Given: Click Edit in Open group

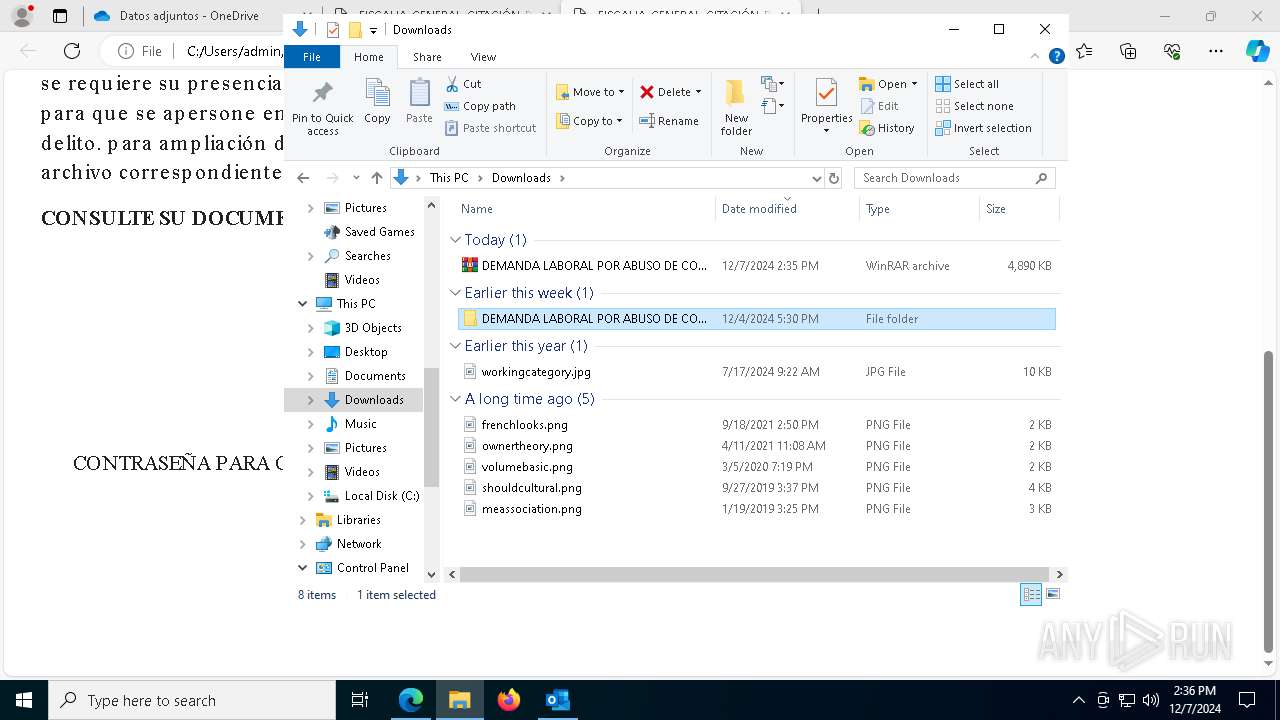Looking at the screenshot, I should click(879, 106).
